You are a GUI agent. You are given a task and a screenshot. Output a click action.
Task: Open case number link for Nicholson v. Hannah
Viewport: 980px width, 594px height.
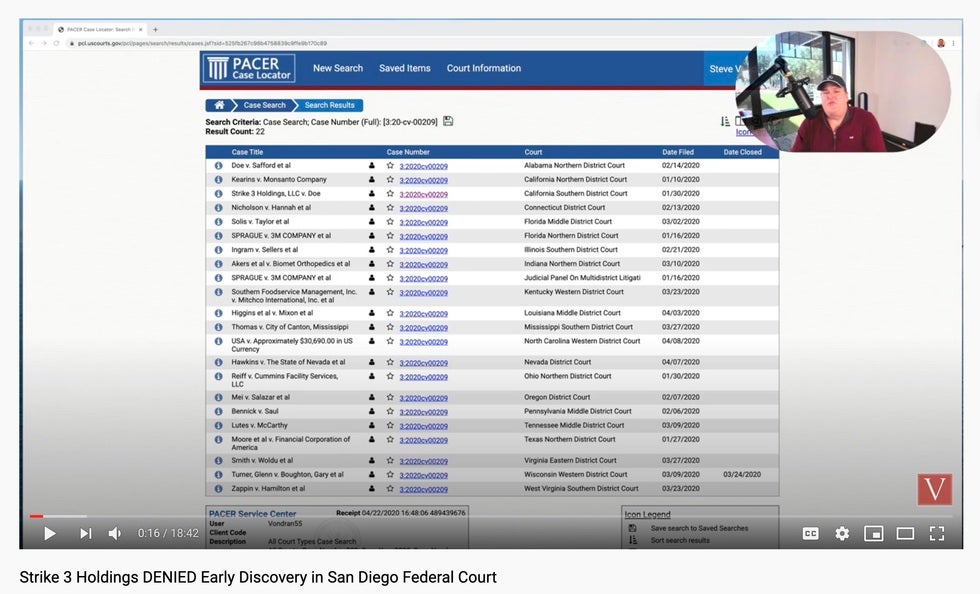tap(423, 208)
